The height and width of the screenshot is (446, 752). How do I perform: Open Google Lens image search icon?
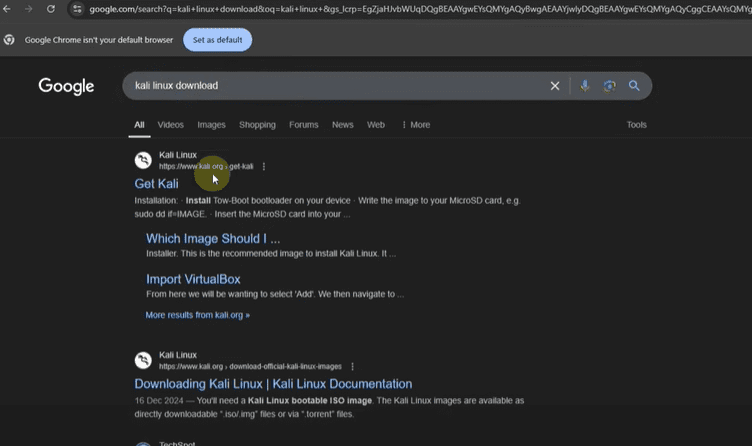click(x=609, y=86)
